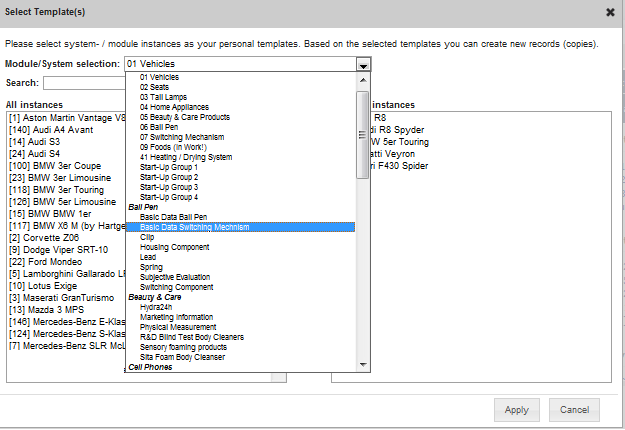
Task: Click the Cancel button
Action: (574, 410)
